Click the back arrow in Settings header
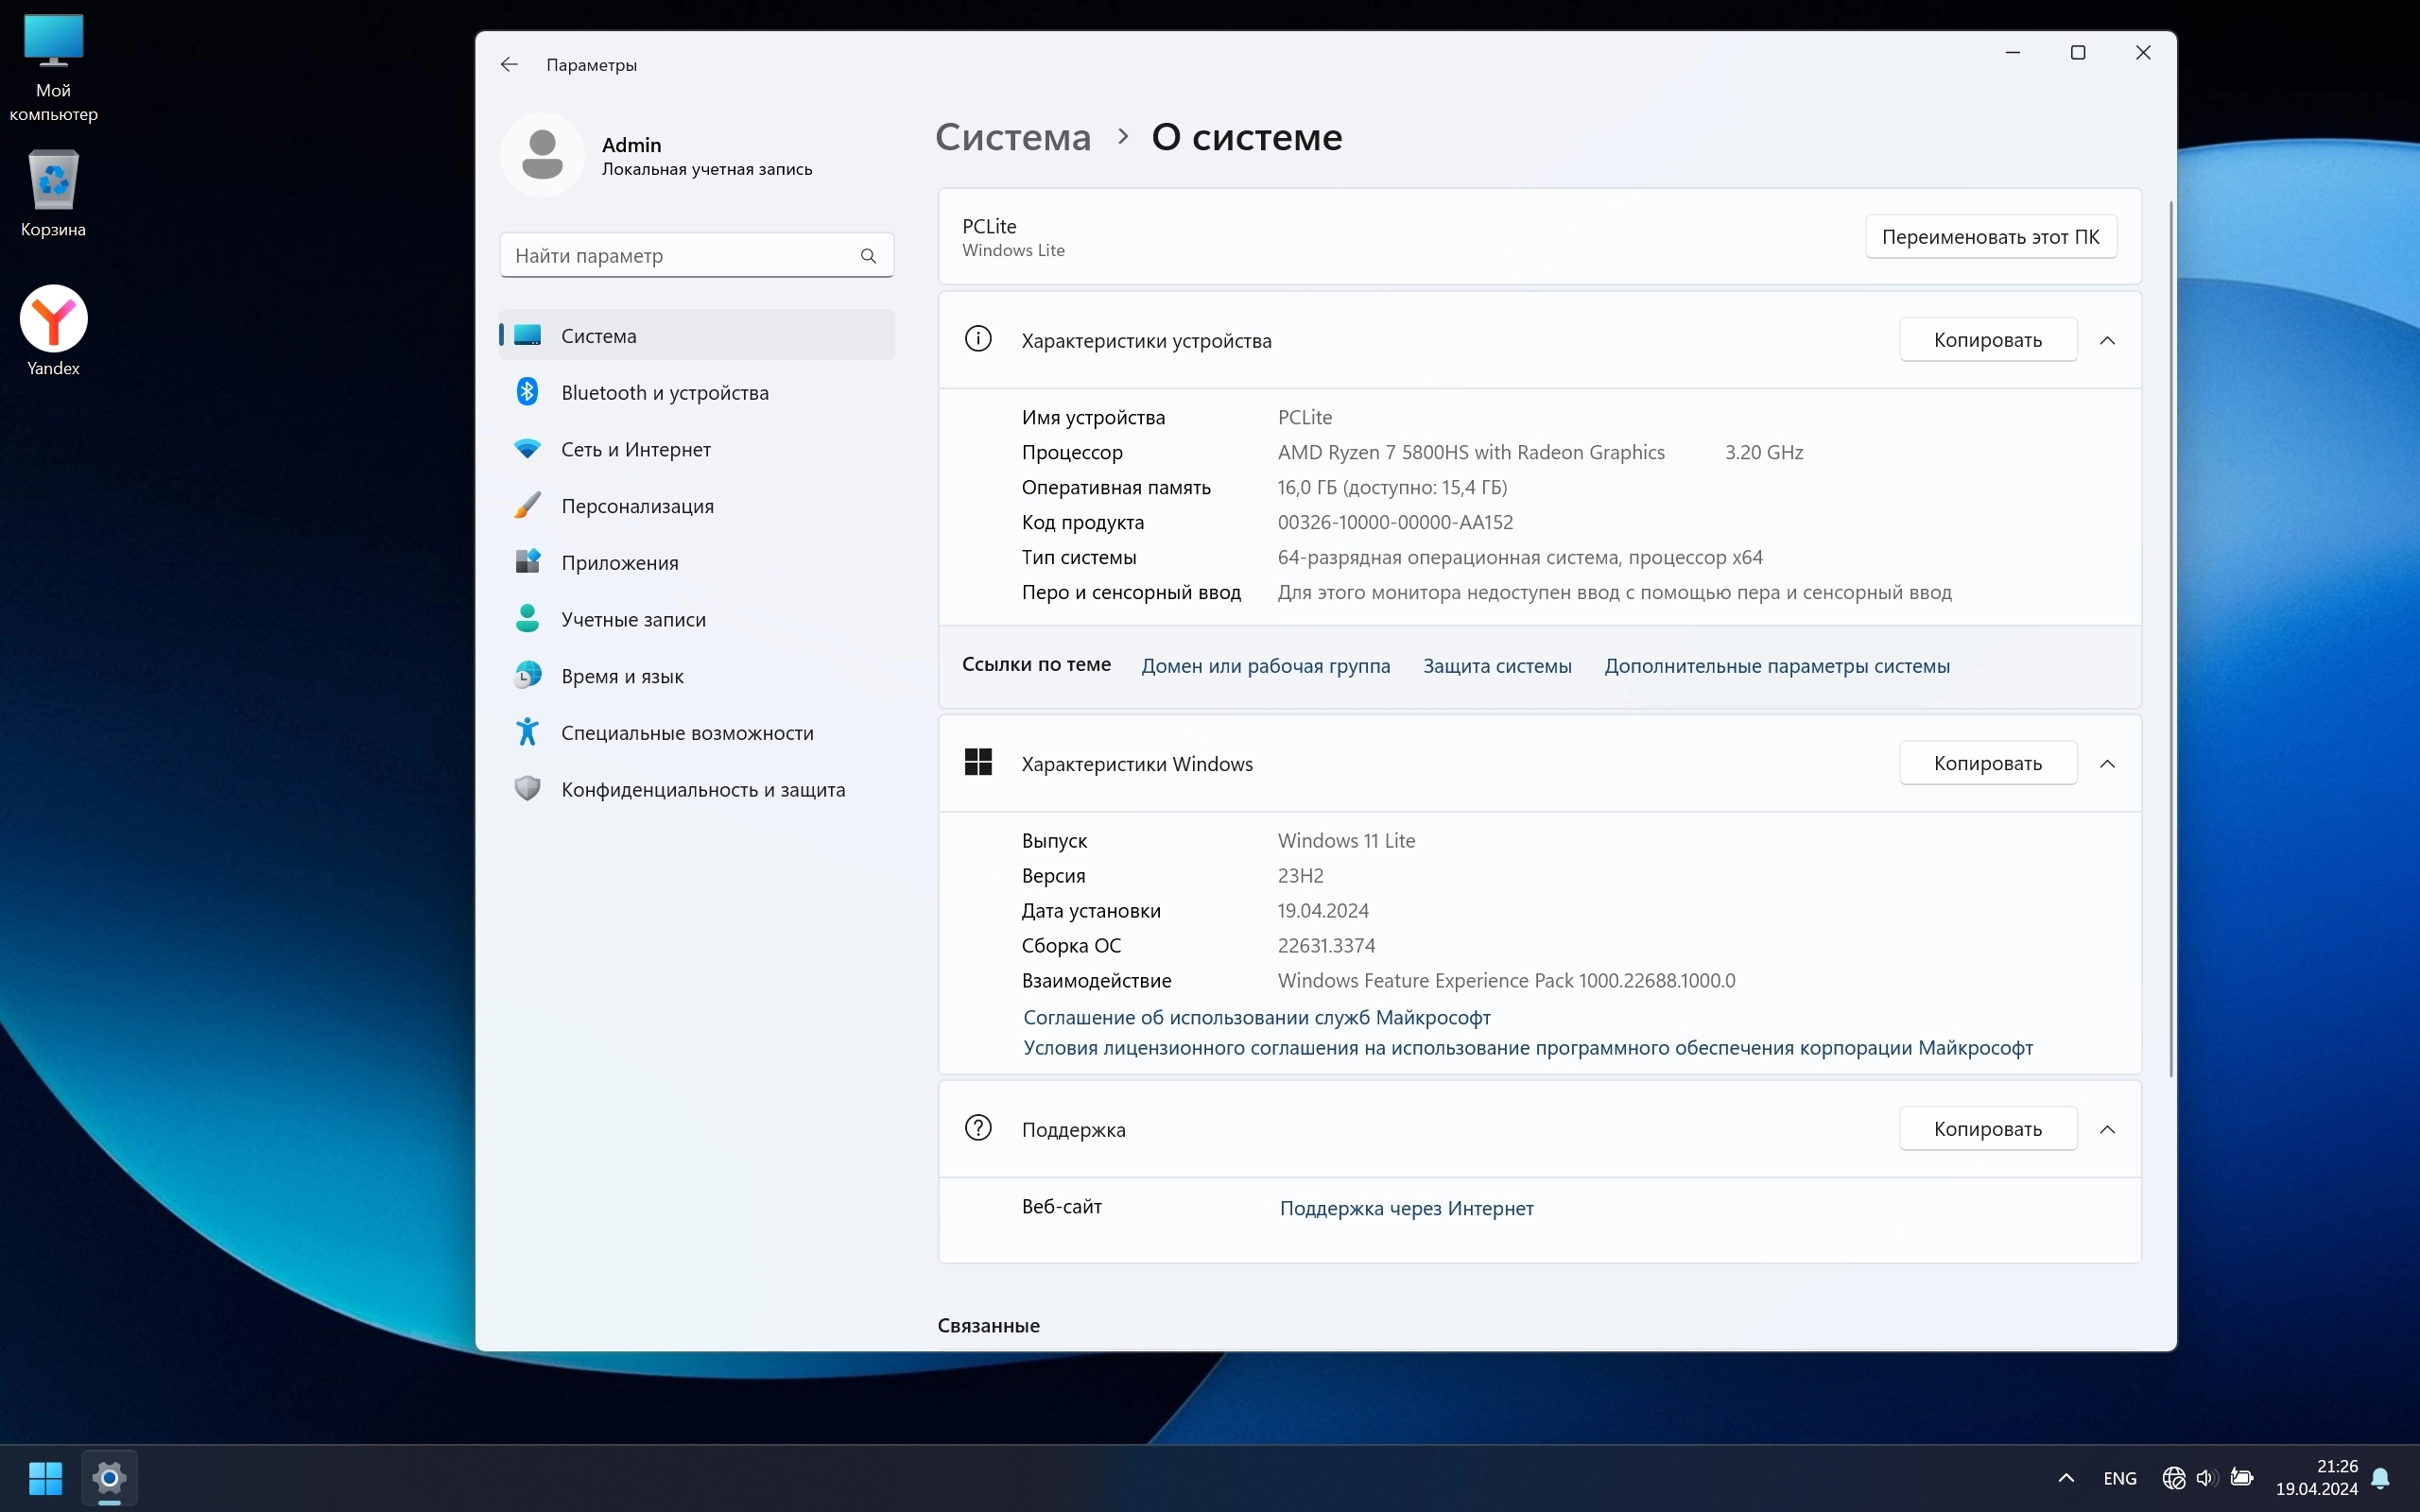2420x1512 pixels. [x=509, y=65]
